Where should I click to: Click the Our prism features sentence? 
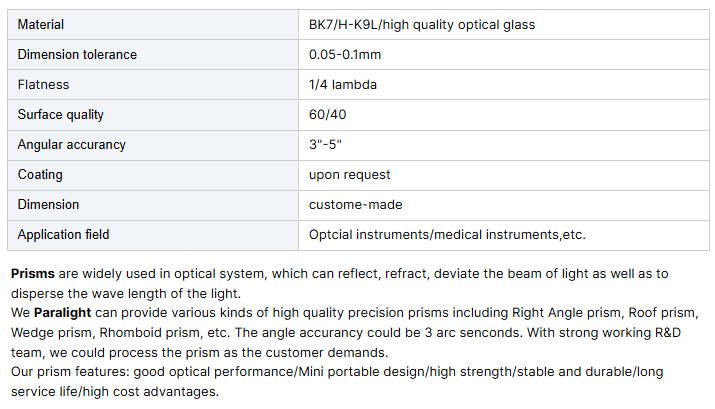click(x=337, y=382)
